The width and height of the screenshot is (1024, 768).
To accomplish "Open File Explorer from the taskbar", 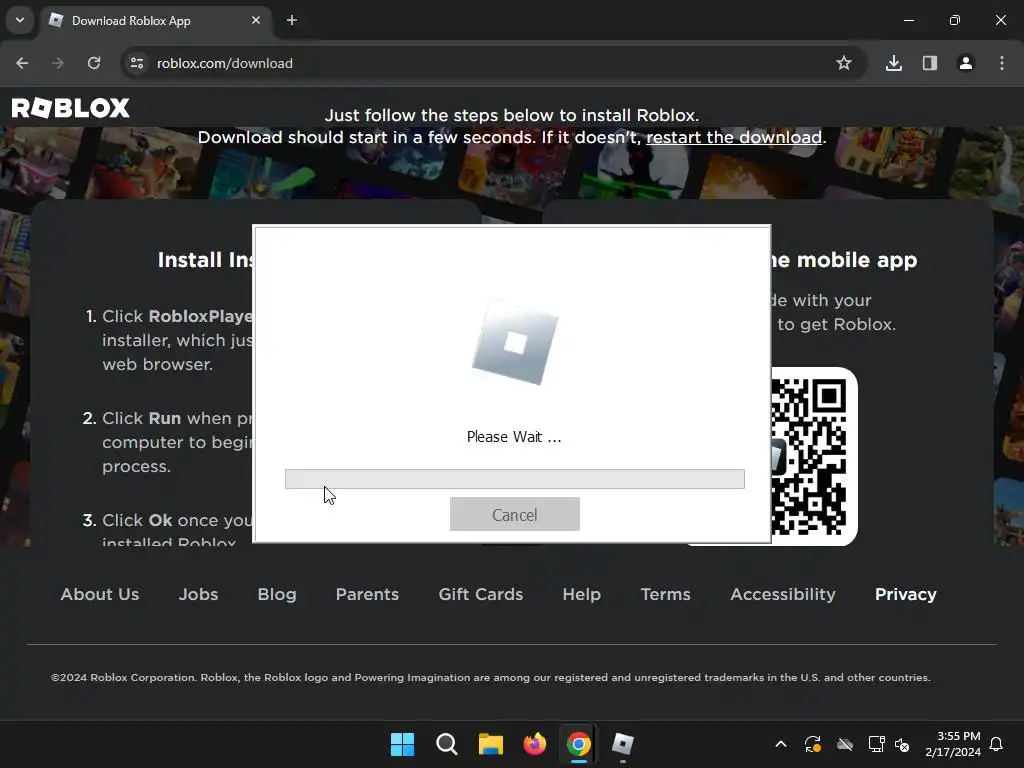I will click(x=490, y=744).
